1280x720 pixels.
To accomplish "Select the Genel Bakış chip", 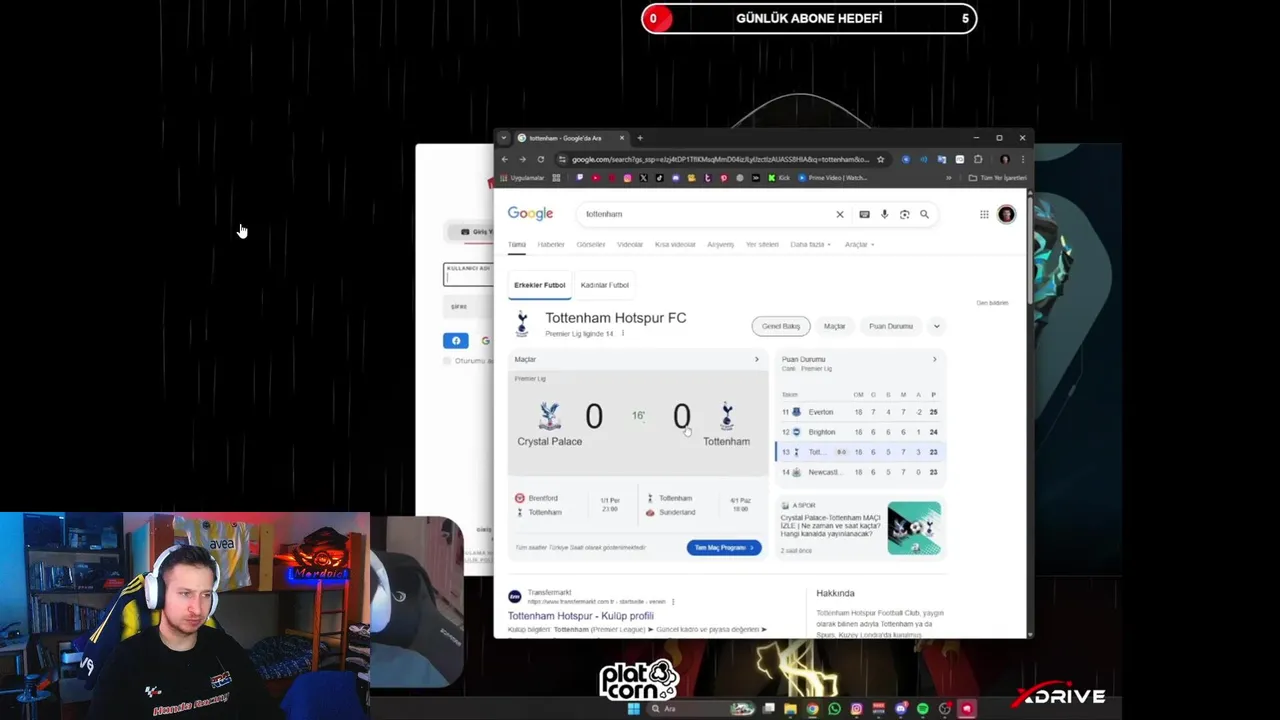I will (x=781, y=326).
